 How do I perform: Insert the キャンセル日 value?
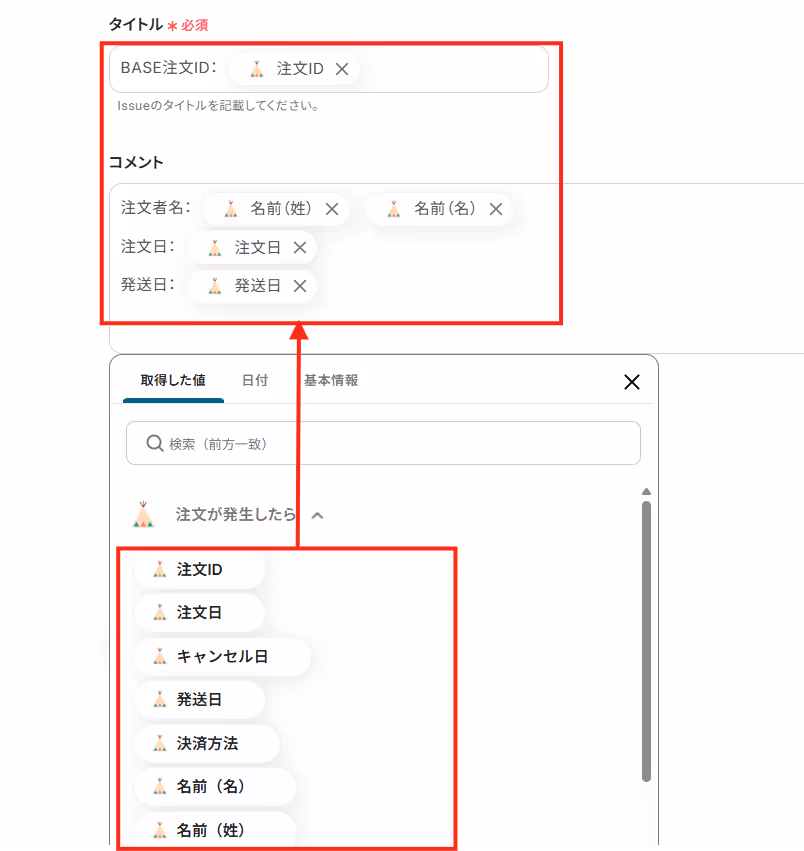[223, 657]
